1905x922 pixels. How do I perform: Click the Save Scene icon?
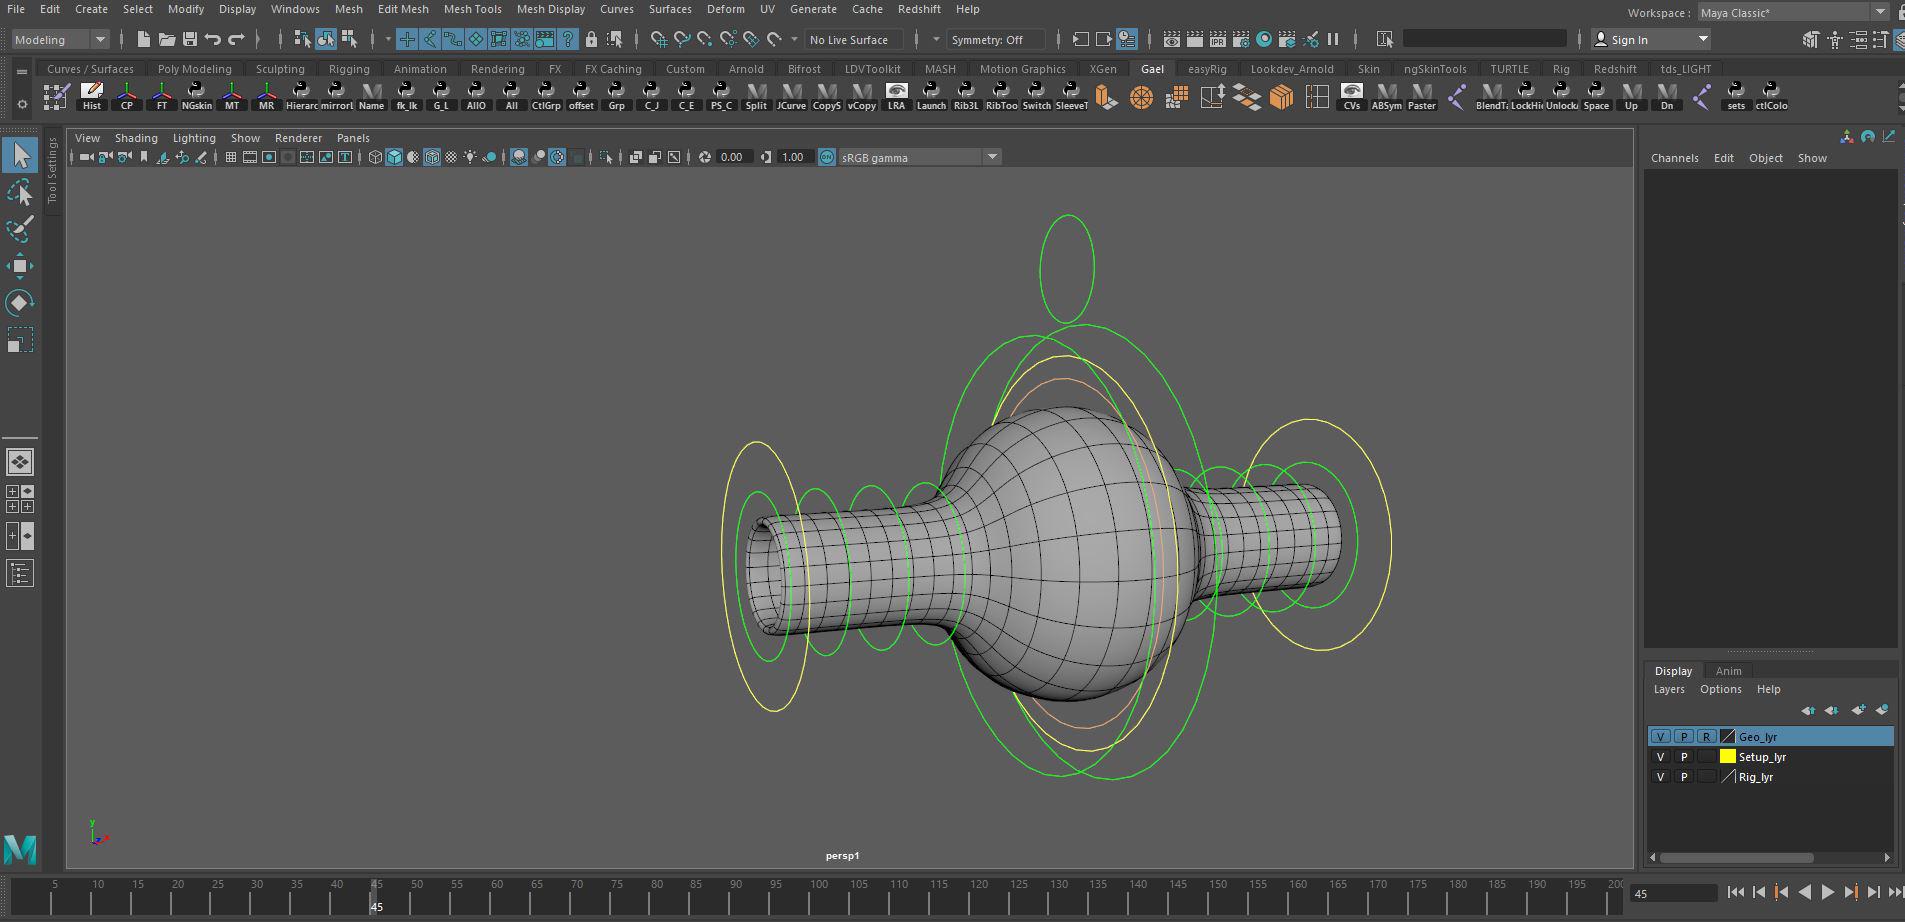189,40
